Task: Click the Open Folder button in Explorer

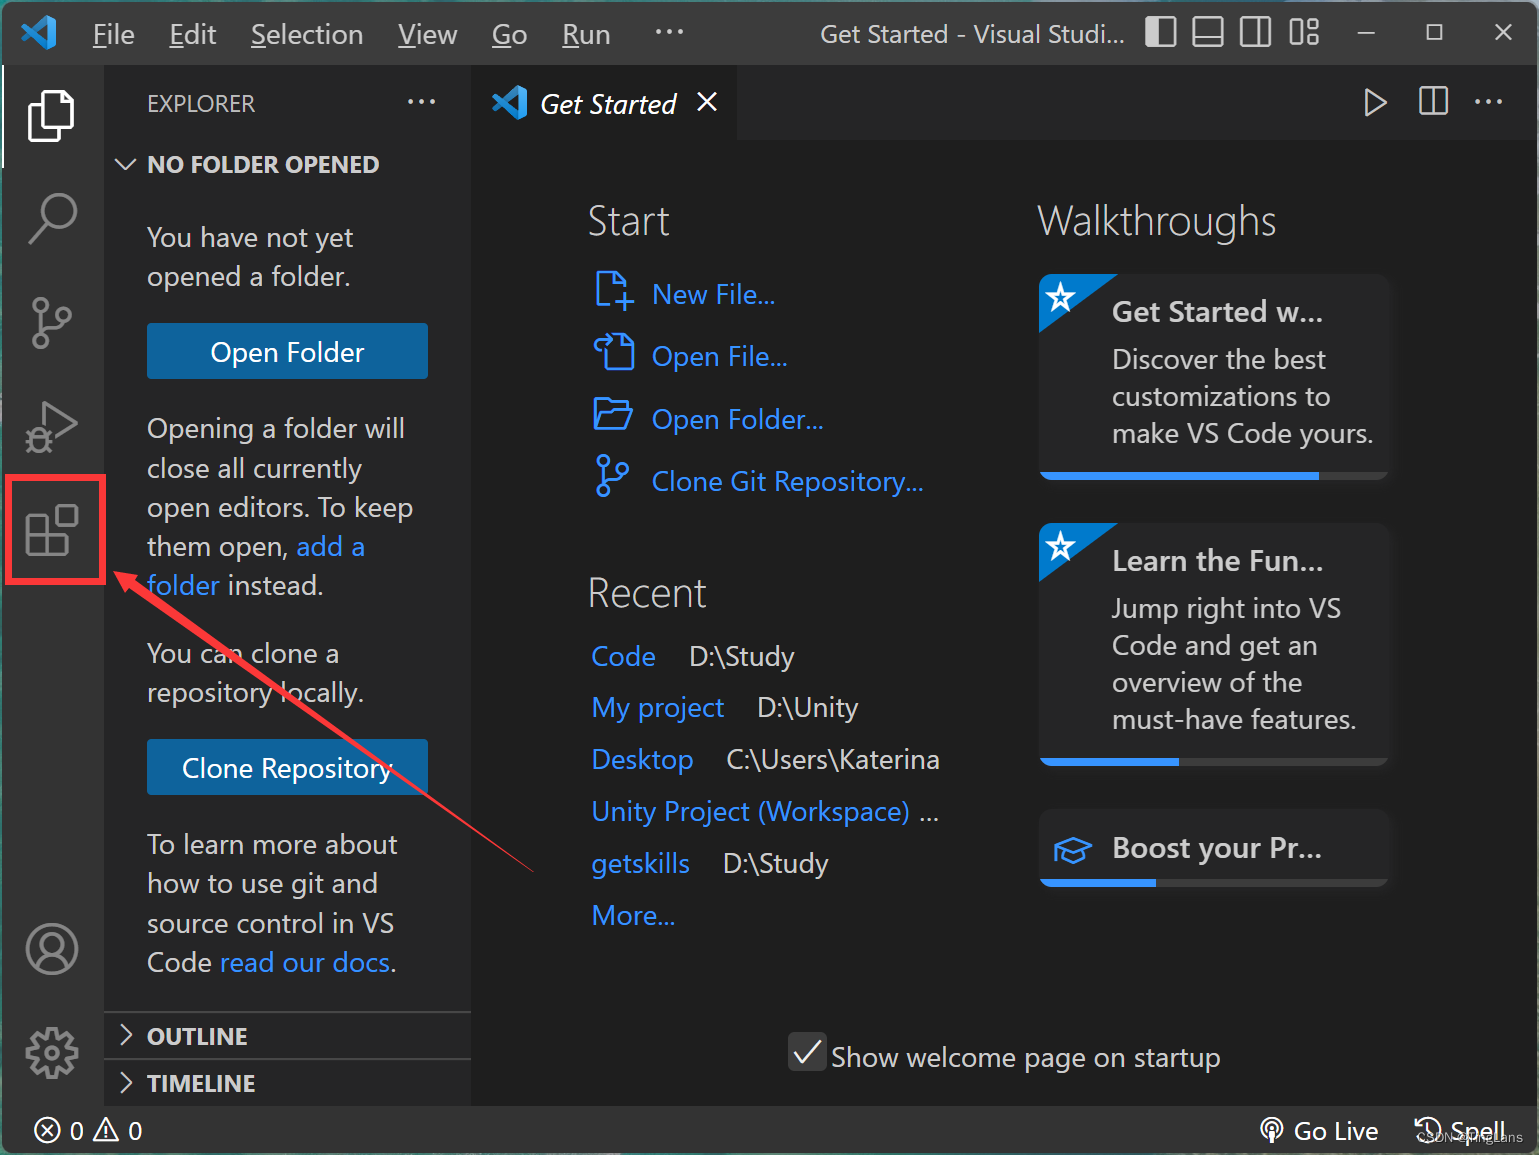Action: tap(287, 351)
